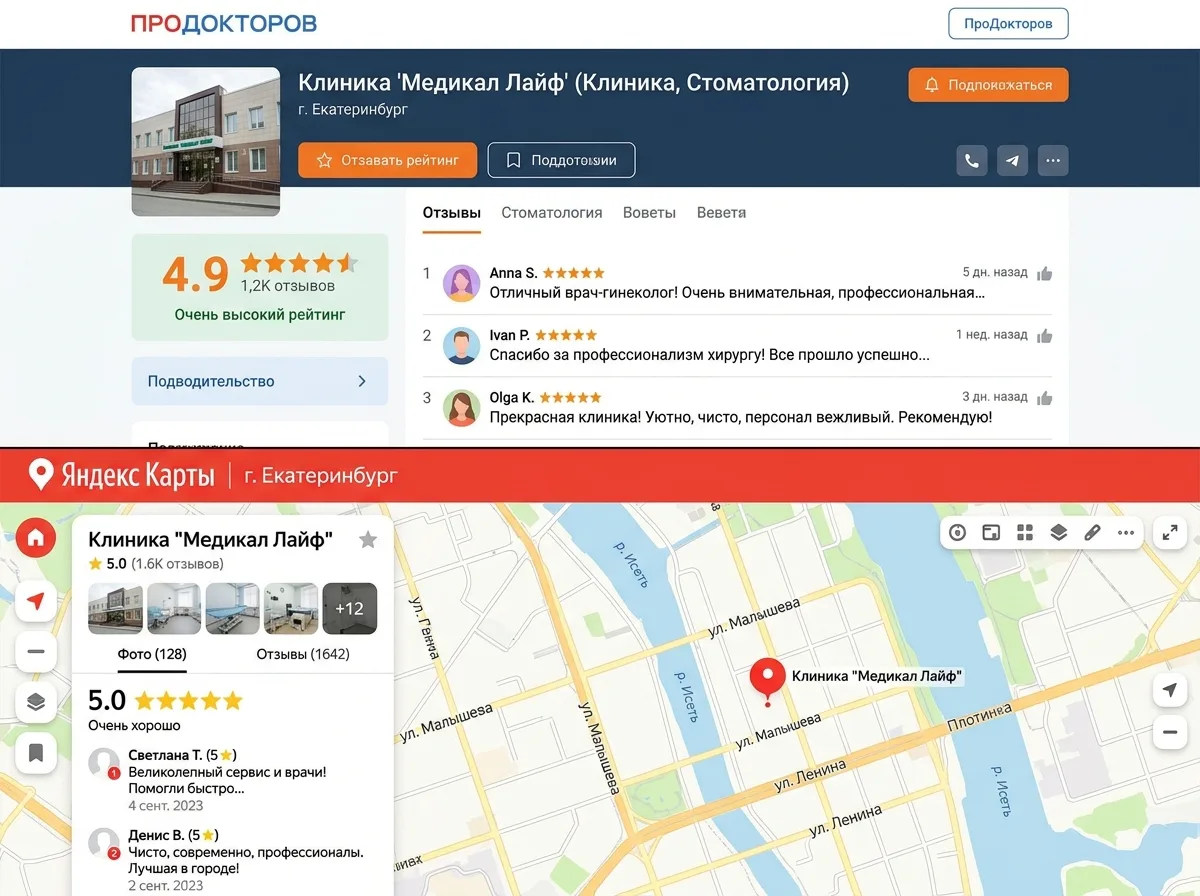Click '(1.6K отзывов)' in the Yandex card

click(177, 564)
